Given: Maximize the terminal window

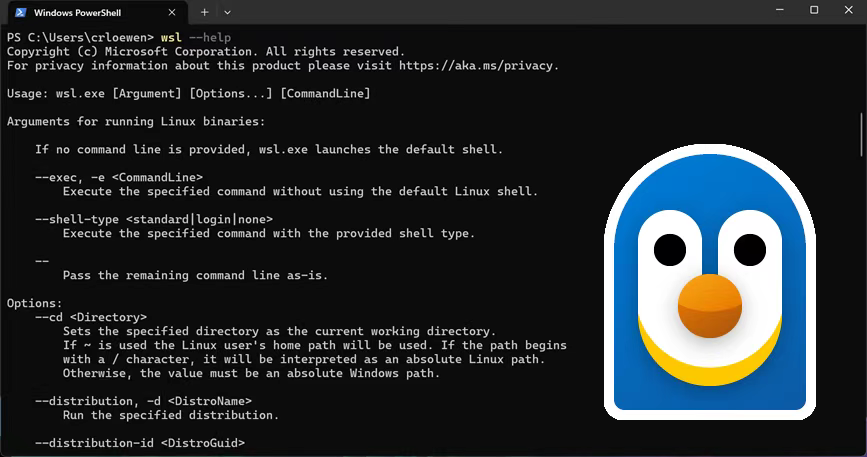Looking at the screenshot, I should coord(814,10).
